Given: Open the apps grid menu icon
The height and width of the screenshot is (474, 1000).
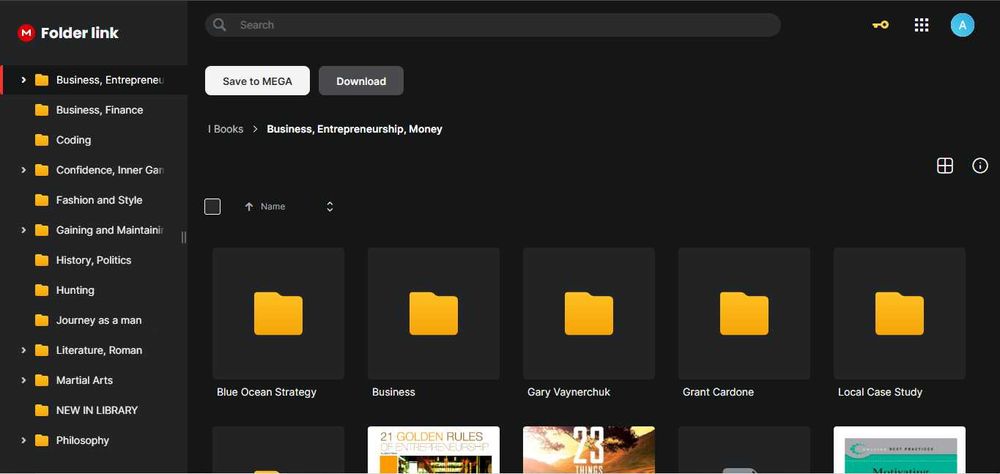Looking at the screenshot, I should [921, 25].
